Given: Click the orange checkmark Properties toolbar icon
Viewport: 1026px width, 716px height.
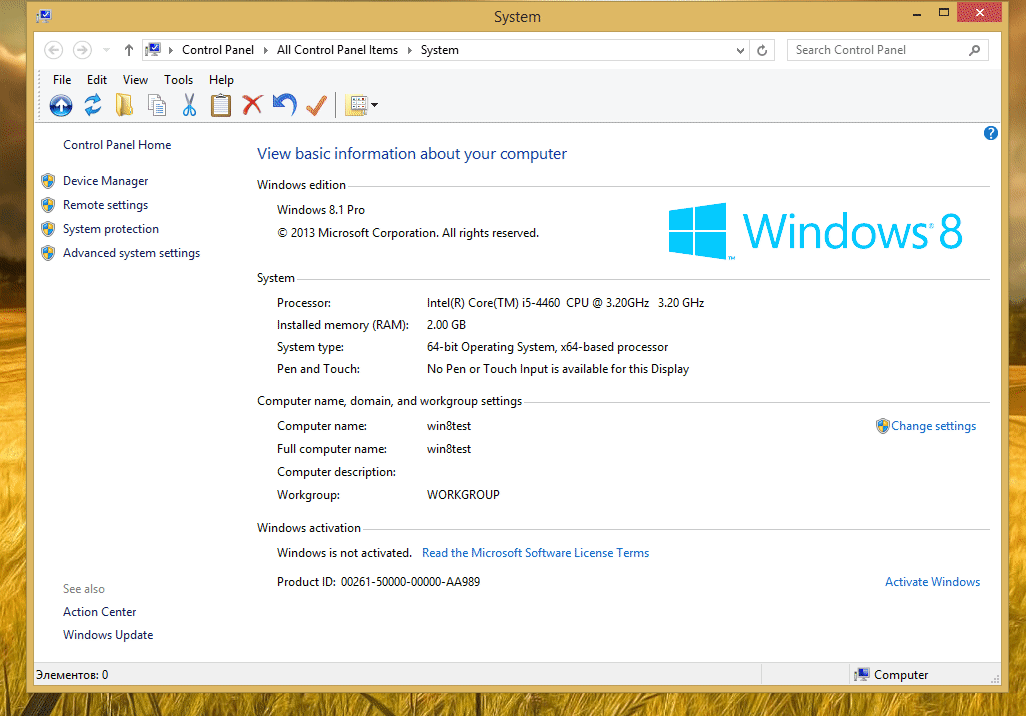Looking at the screenshot, I should pyautogui.click(x=317, y=105).
